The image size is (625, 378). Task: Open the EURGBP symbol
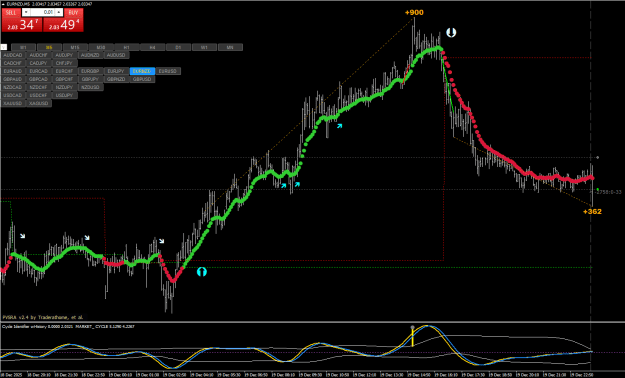[90, 71]
